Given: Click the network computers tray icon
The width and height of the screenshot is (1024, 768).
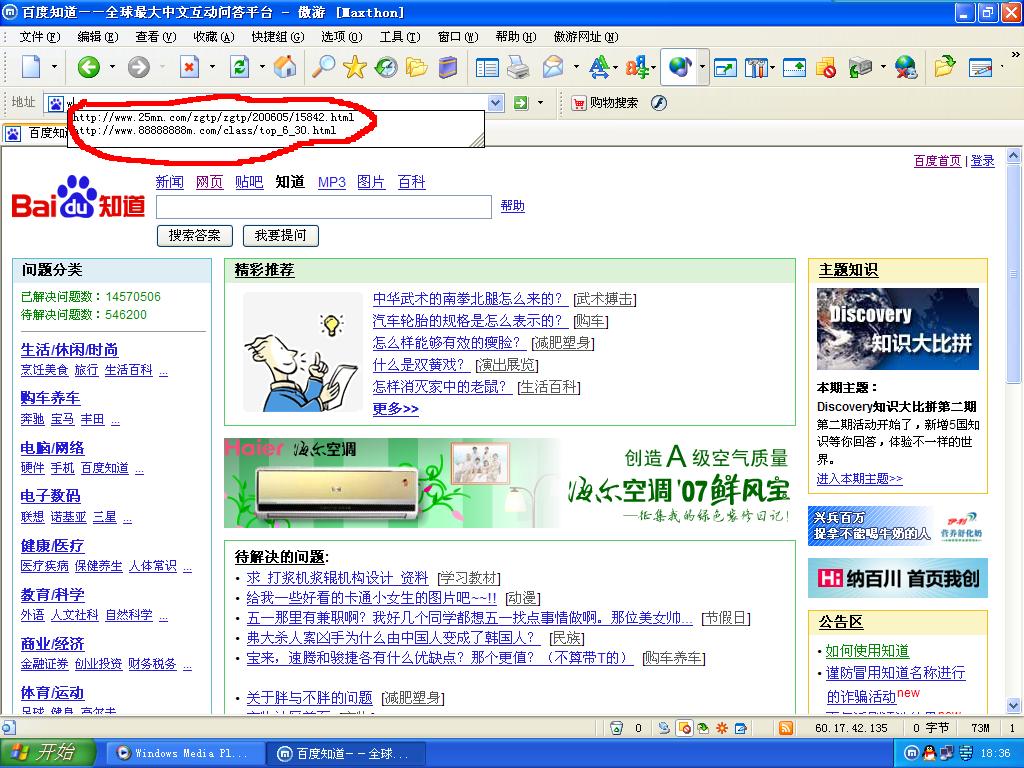Looking at the screenshot, I should (946, 753).
